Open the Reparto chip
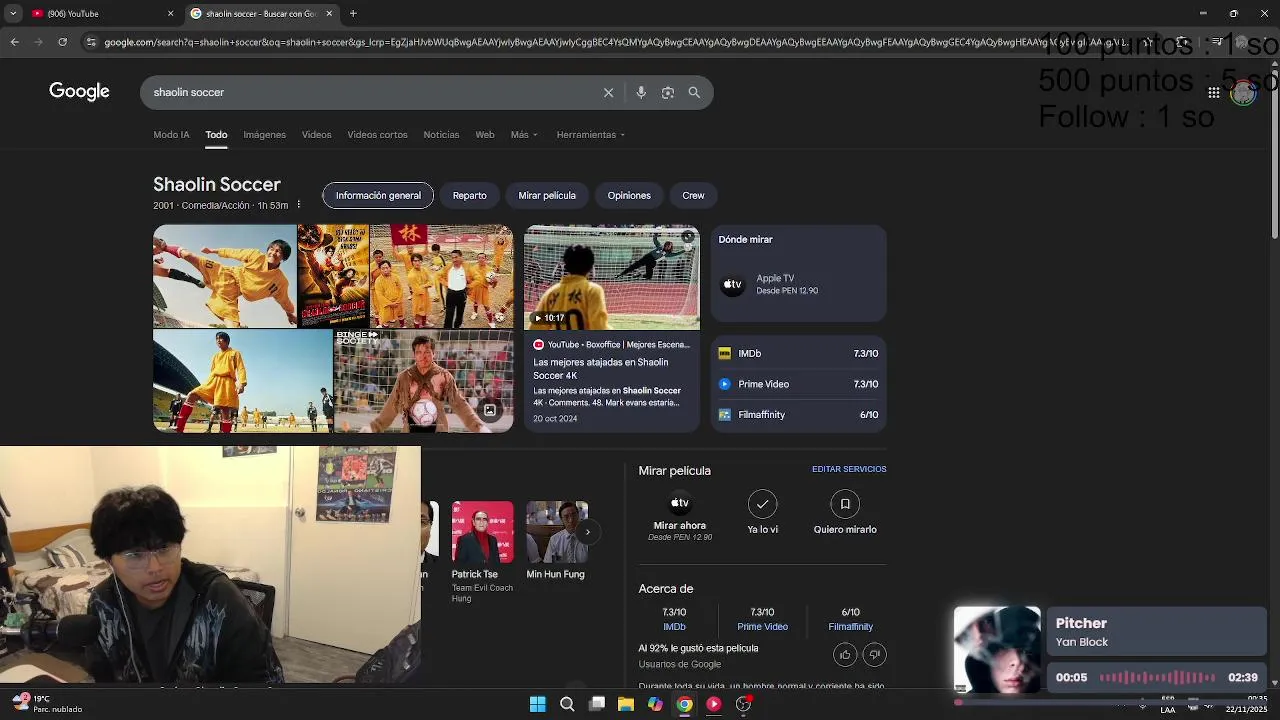 coord(469,196)
